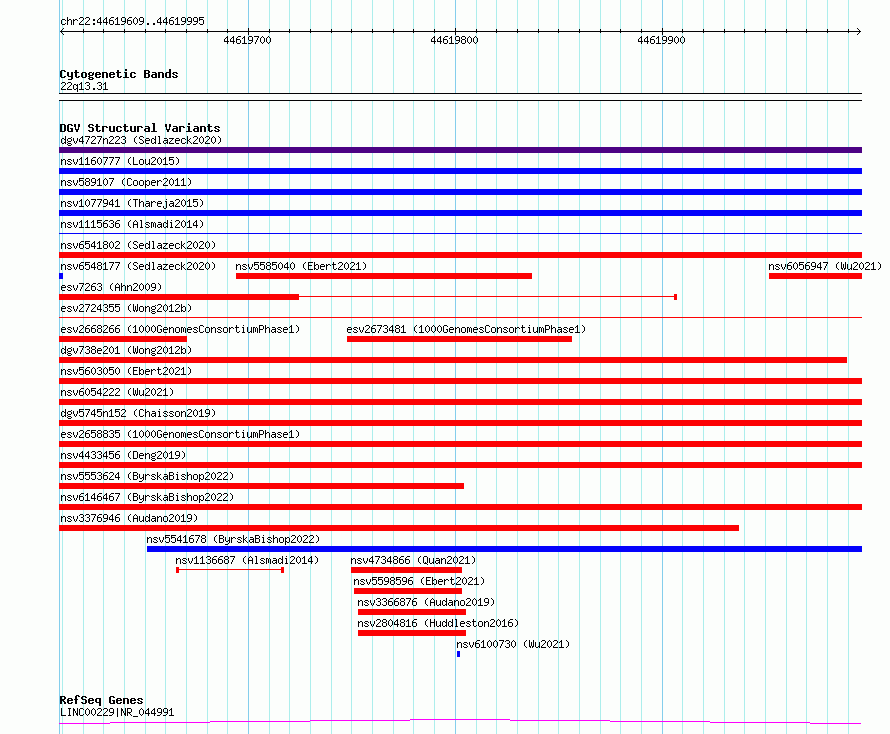890x734 pixels.
Task: Click the red nsv5585040 variant bar
Action: click(x=384, y=276)
